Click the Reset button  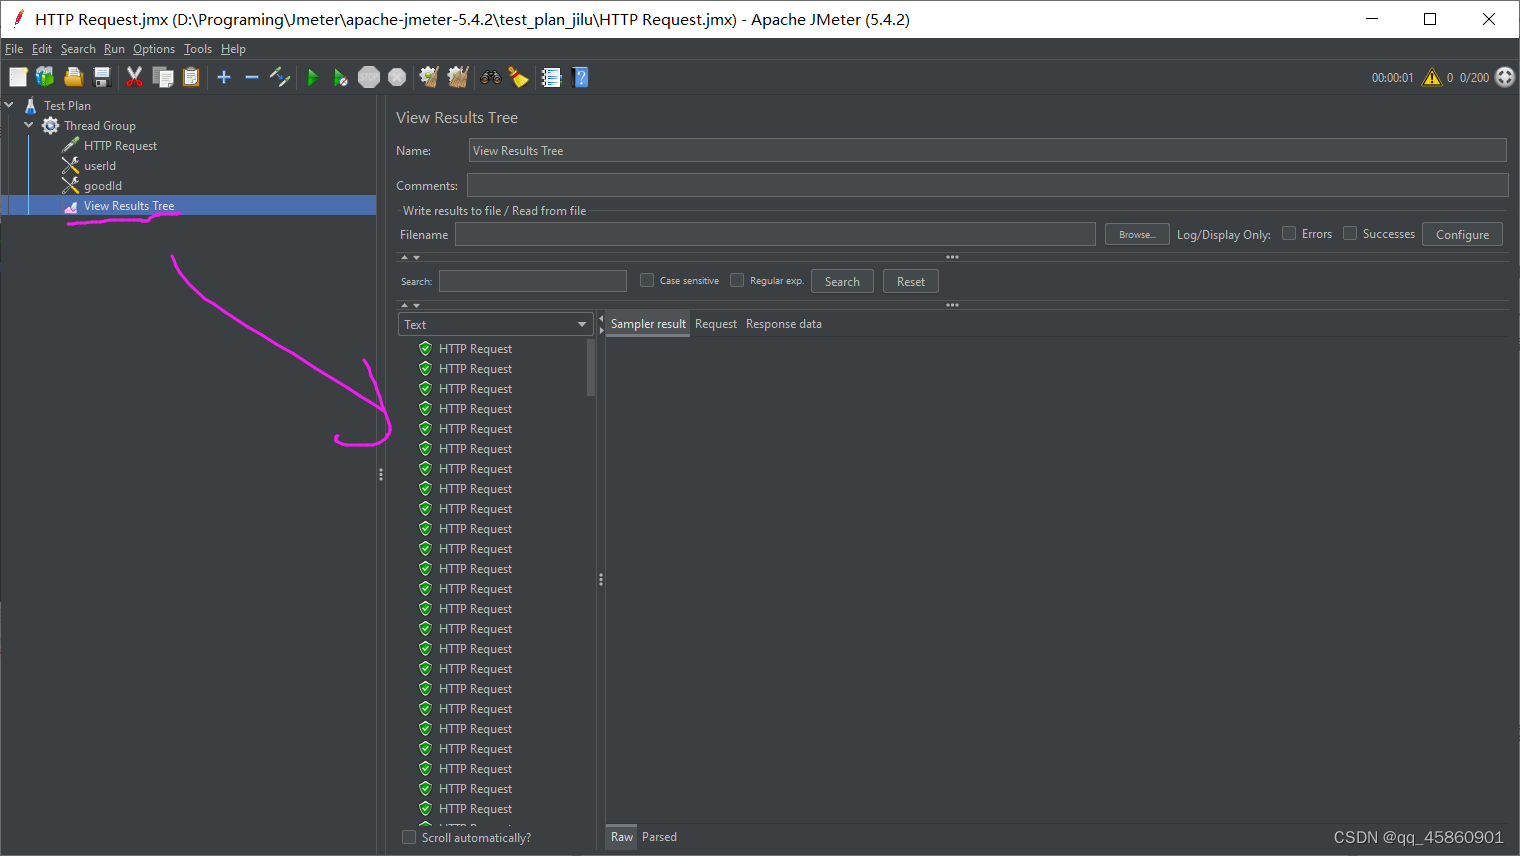click(910, 281)
